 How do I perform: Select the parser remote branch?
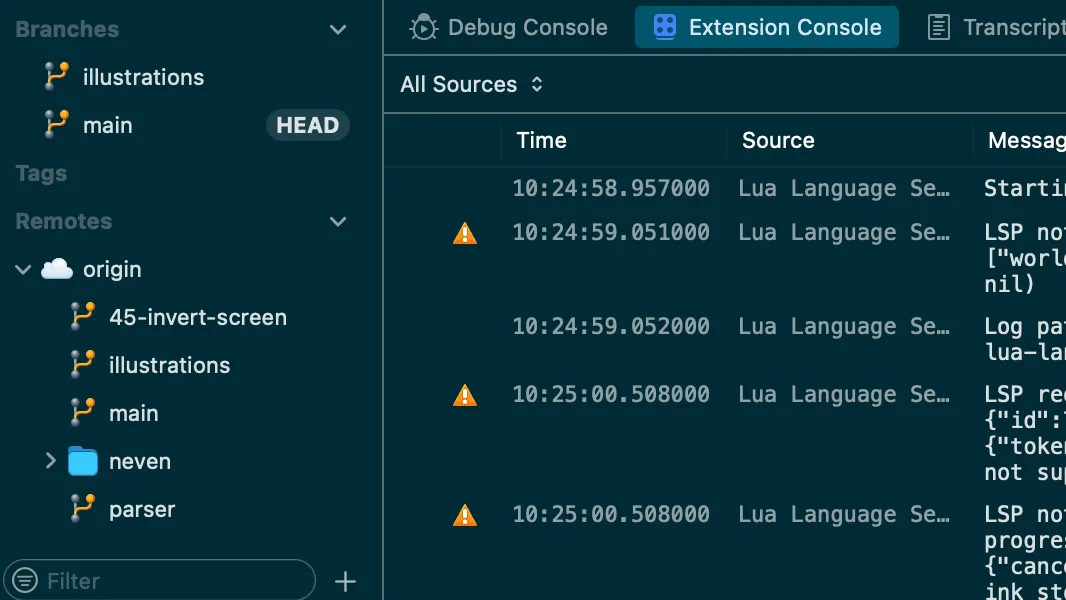pos(142,510)
